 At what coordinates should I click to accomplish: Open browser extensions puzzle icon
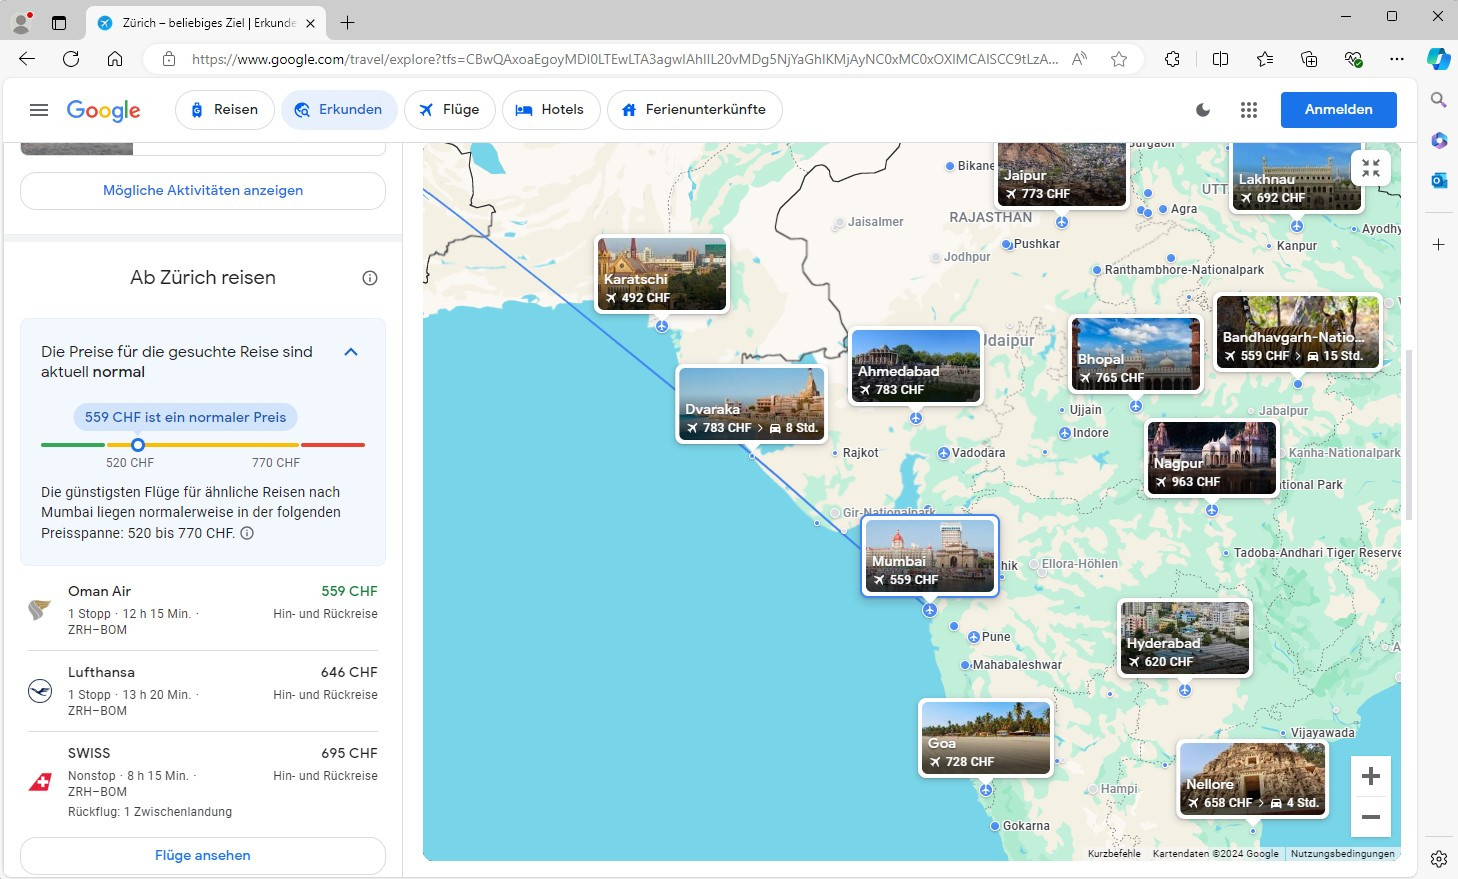click(x=1173, y=59)
